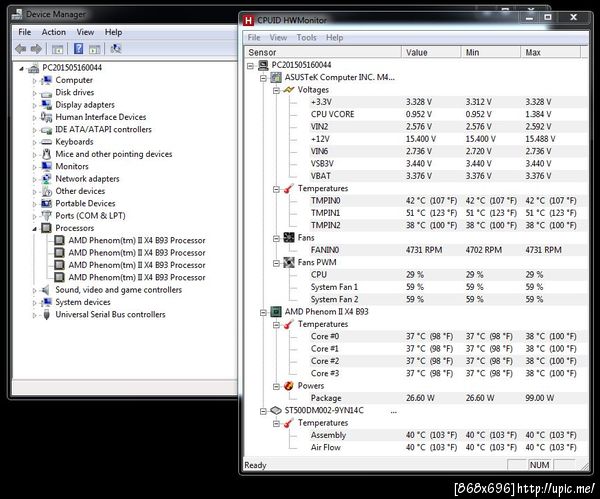The width and height of the screenshot is (600, 499).
Task: Open View menu in Device Manager
Action: pos(85,32)
